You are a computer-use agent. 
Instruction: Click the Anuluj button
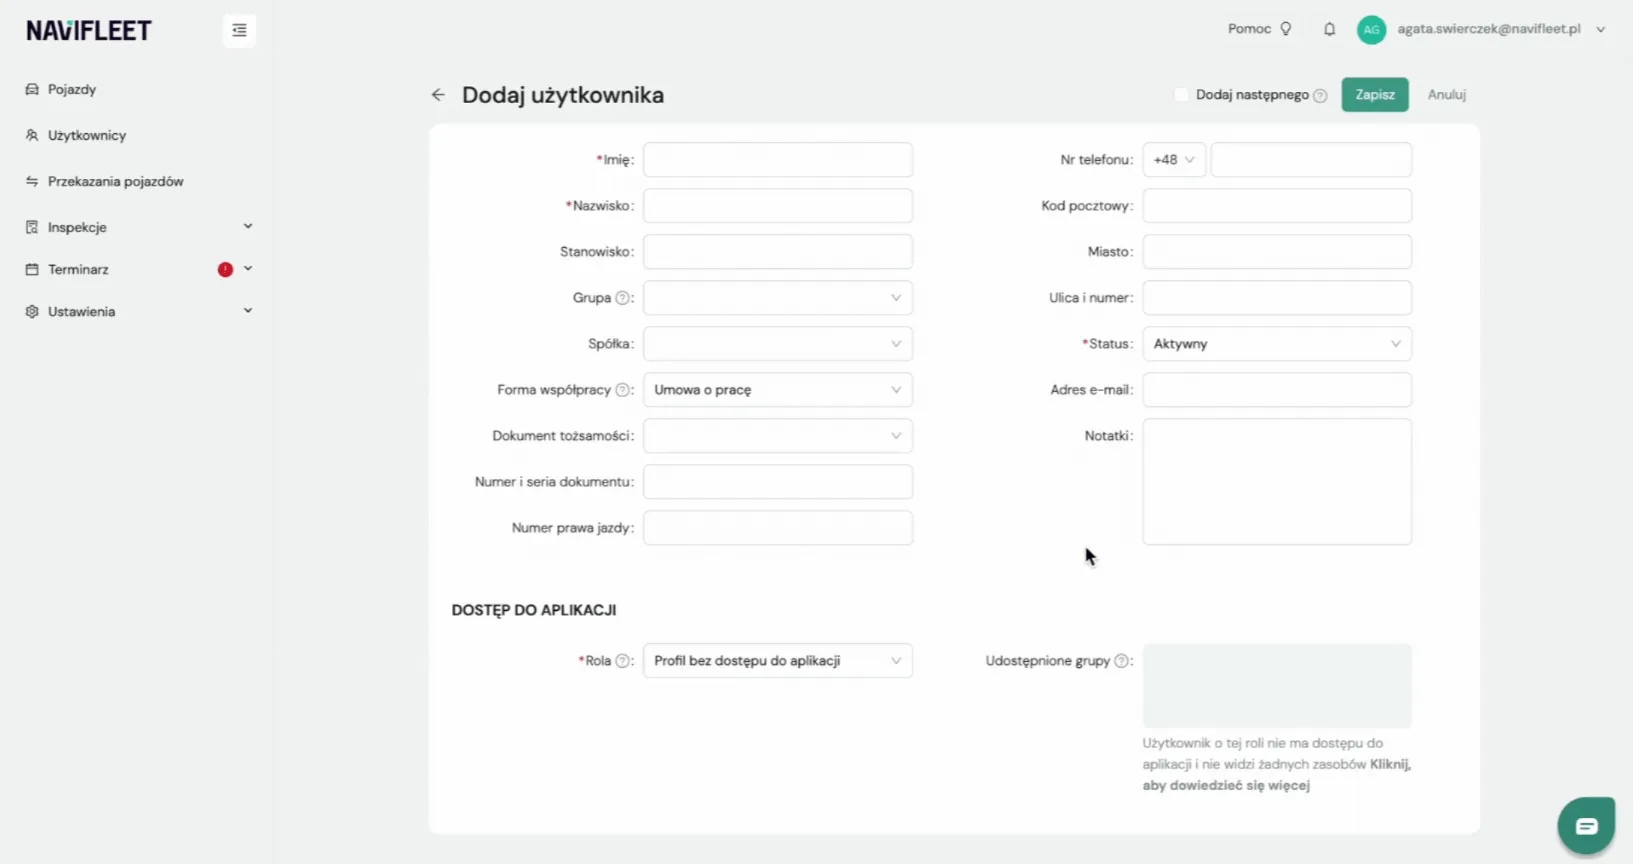[1447, 95]
